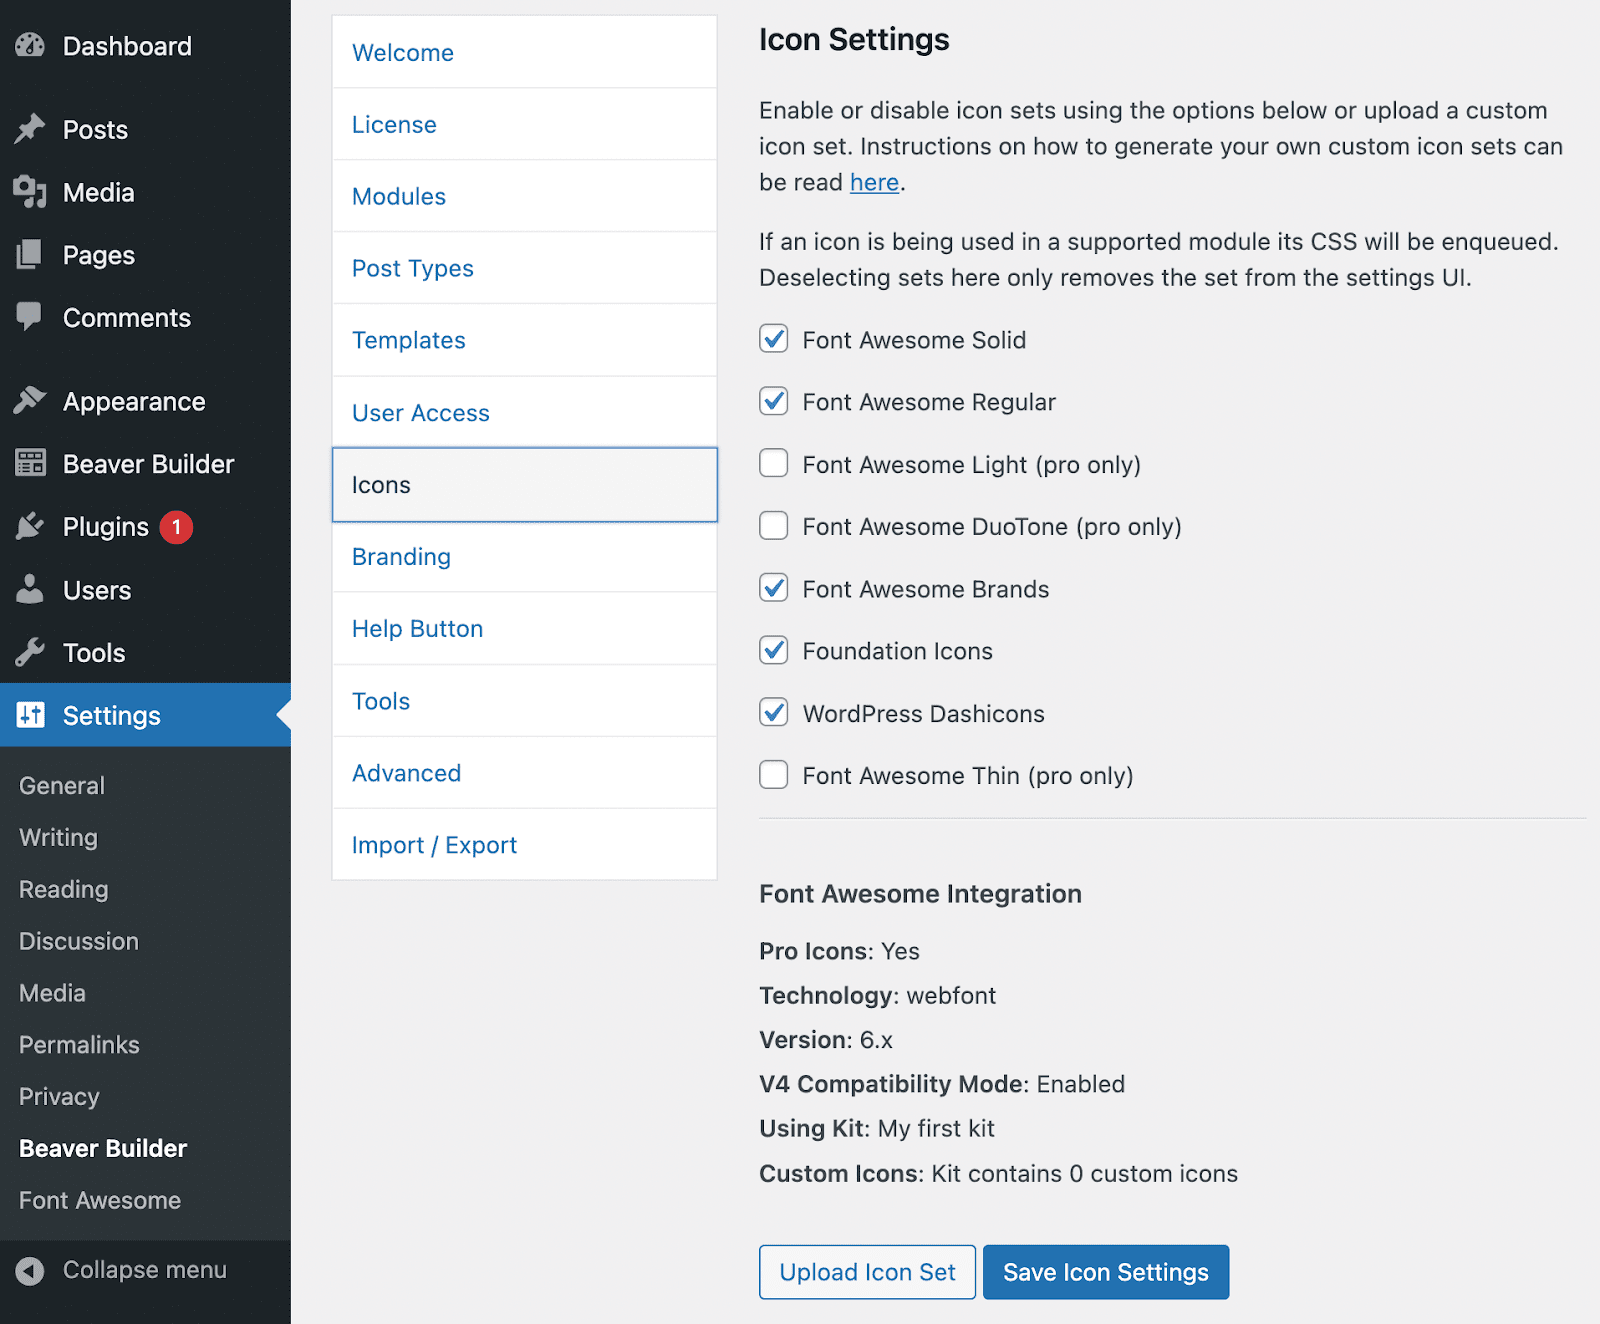Click the Appearance paintbrush icon
This screenshot has height=1324, width=1600.
click(x=30, y=401)
